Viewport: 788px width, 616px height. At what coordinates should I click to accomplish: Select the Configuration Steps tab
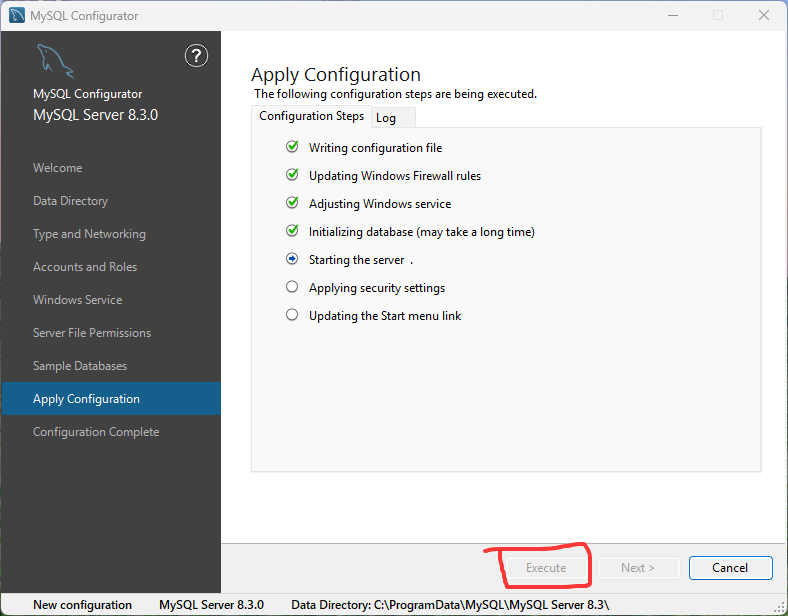click(x=312, y=116)
